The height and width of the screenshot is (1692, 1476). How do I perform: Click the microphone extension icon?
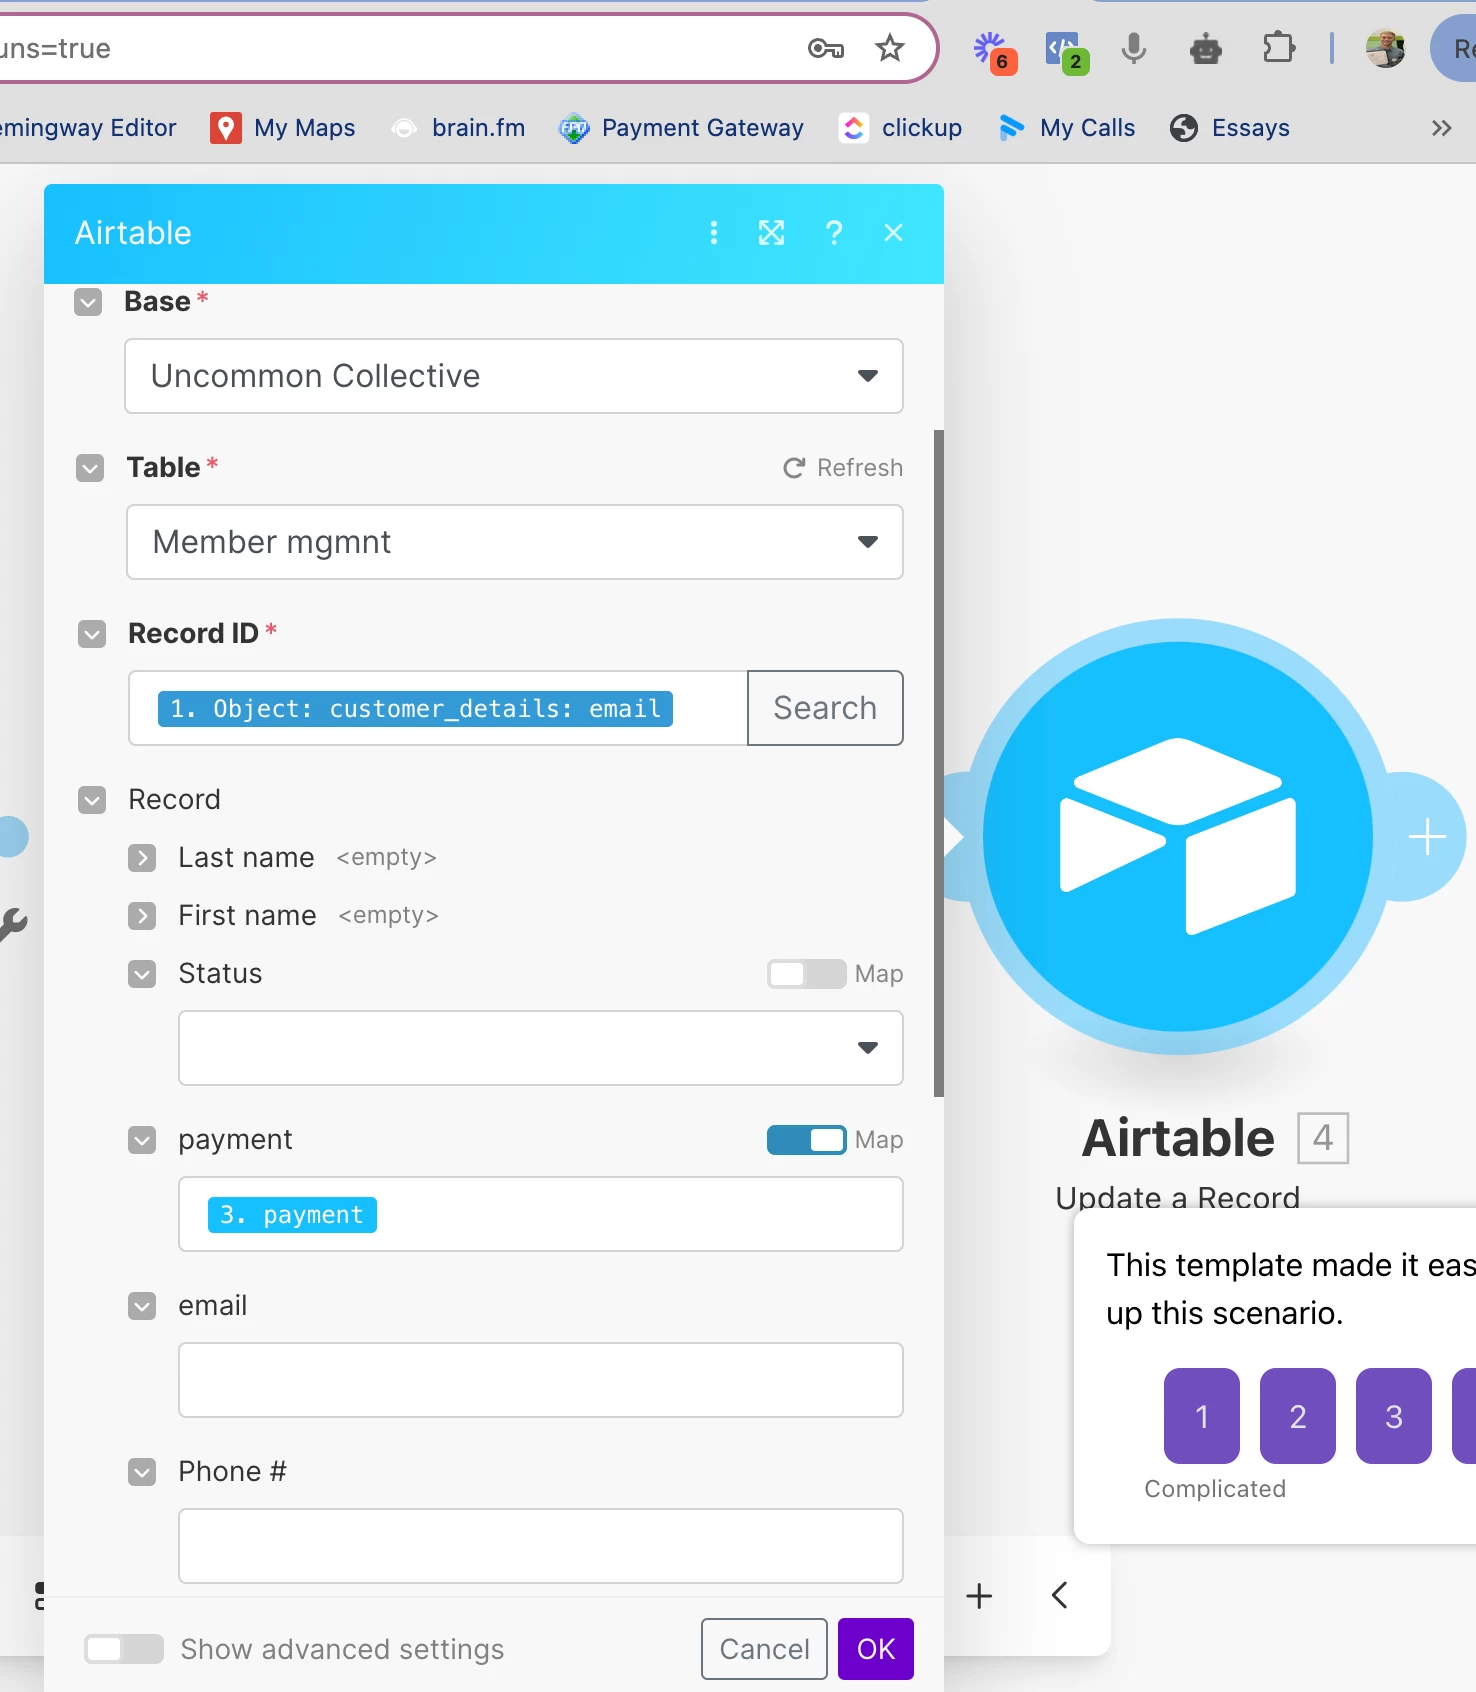pos(1133,48)
